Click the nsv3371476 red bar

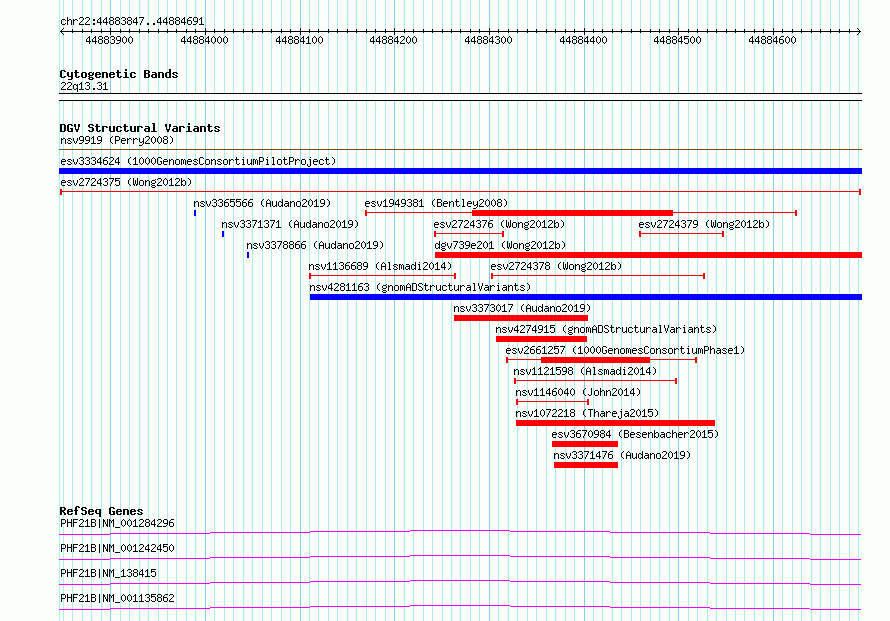(586, 465)
